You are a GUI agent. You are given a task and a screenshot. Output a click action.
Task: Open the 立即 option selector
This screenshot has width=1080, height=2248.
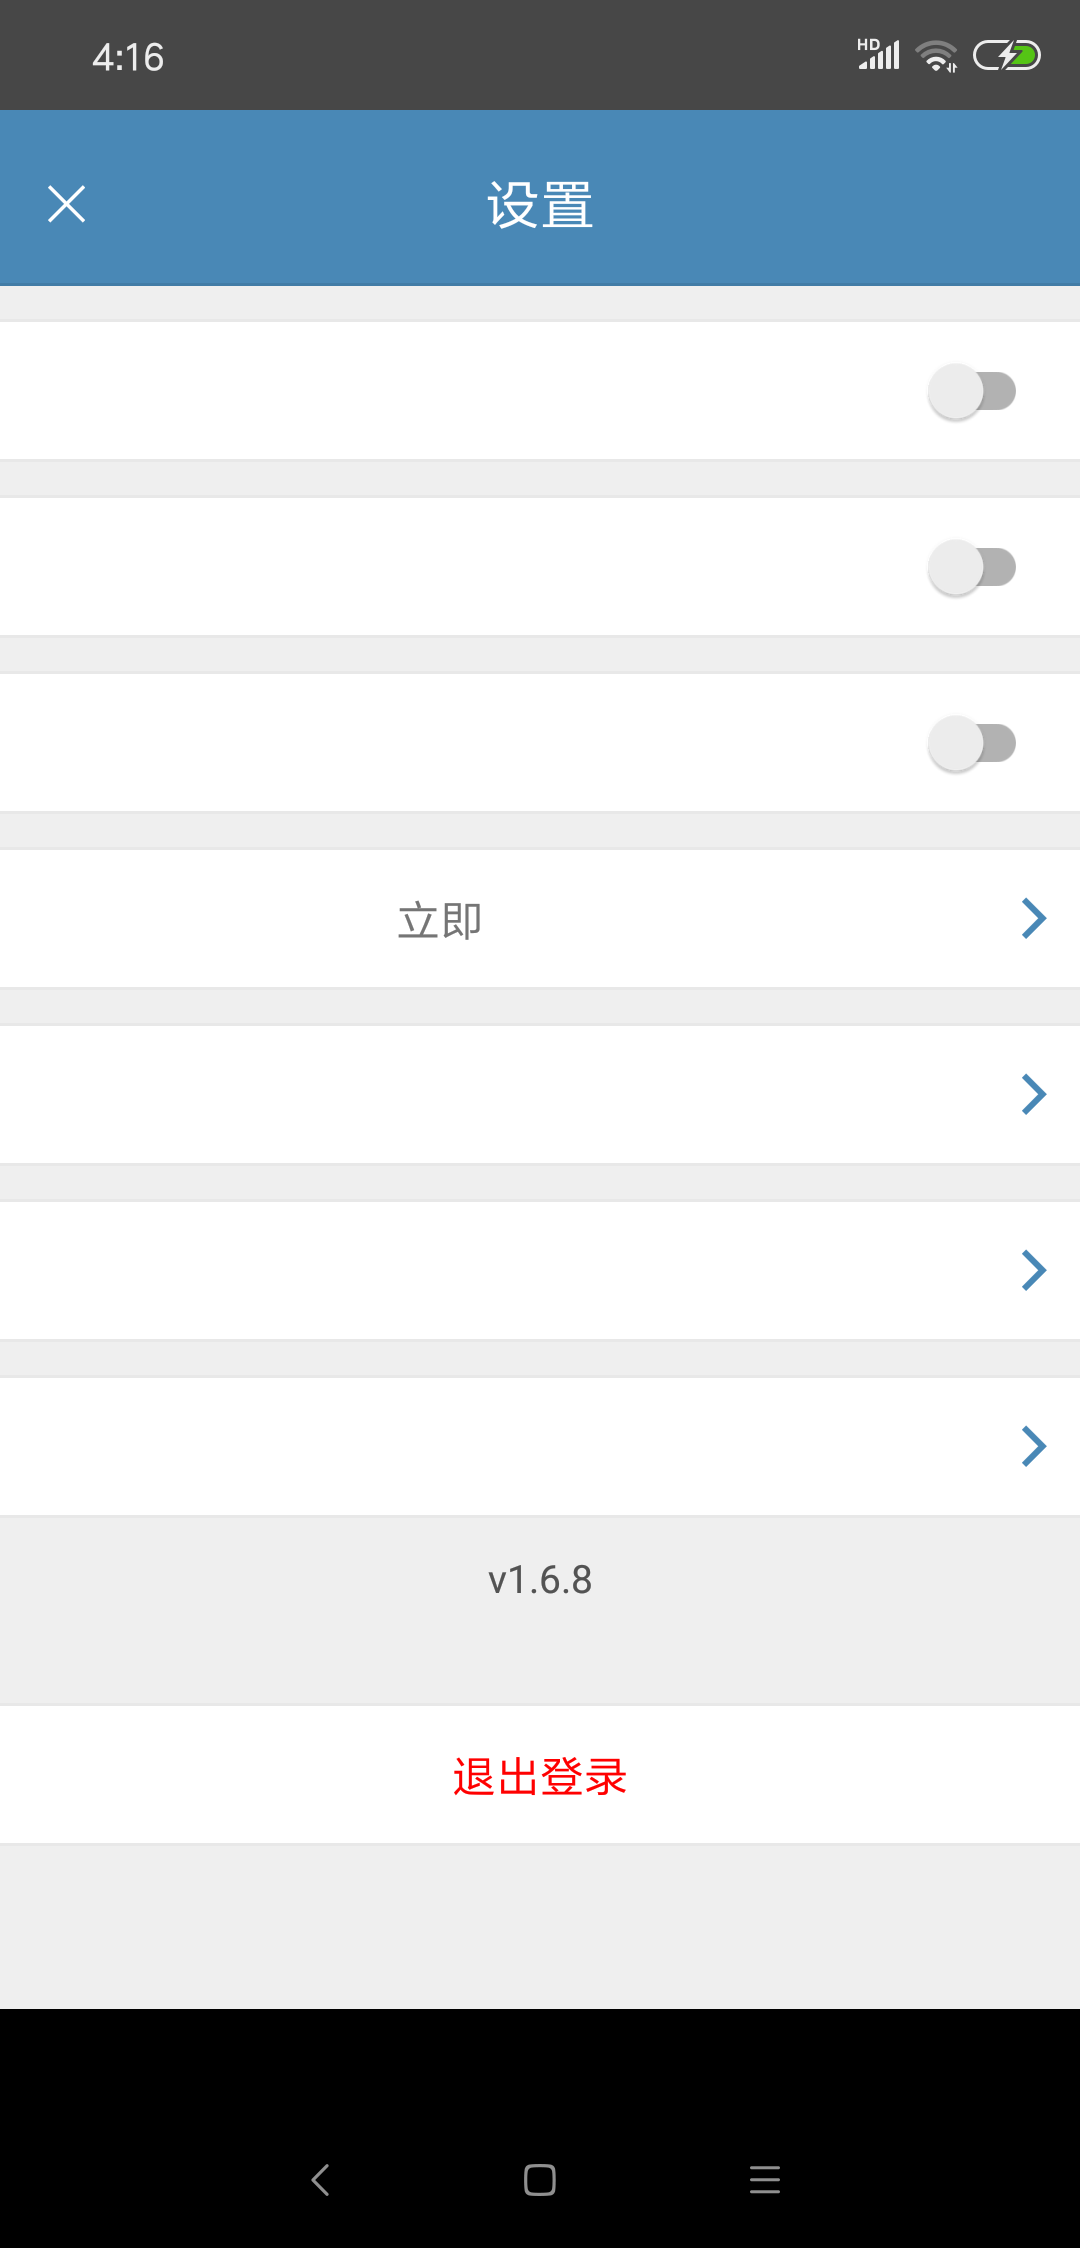pyautogui.click(x=540, y=918)
